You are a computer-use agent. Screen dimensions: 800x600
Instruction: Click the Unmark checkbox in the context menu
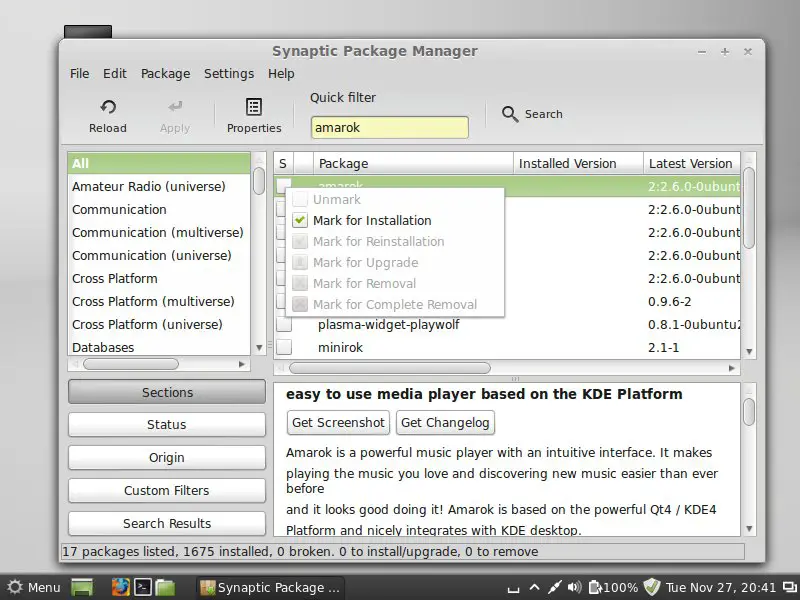(x=300, y=199)
